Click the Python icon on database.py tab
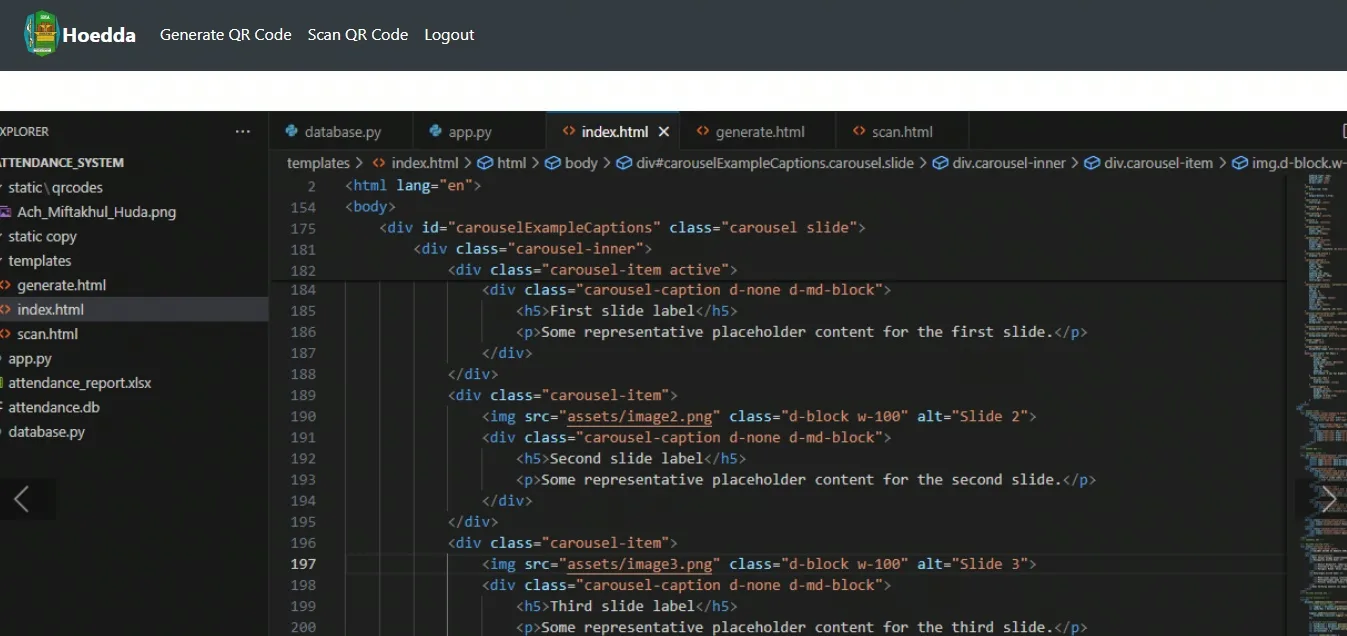Screen dimensions: 1347x636 tap(292, 131)
